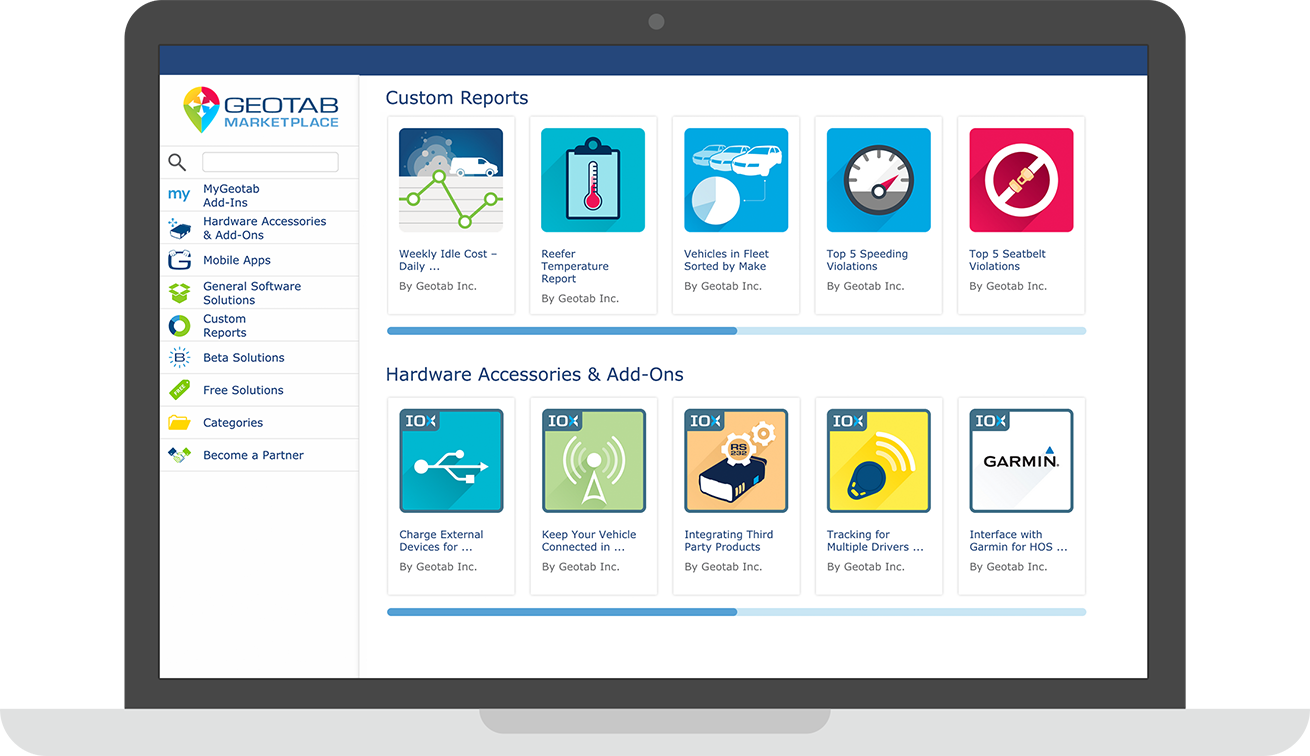Click 'Keep Your Vehicle Connected in ...' title

589,541
